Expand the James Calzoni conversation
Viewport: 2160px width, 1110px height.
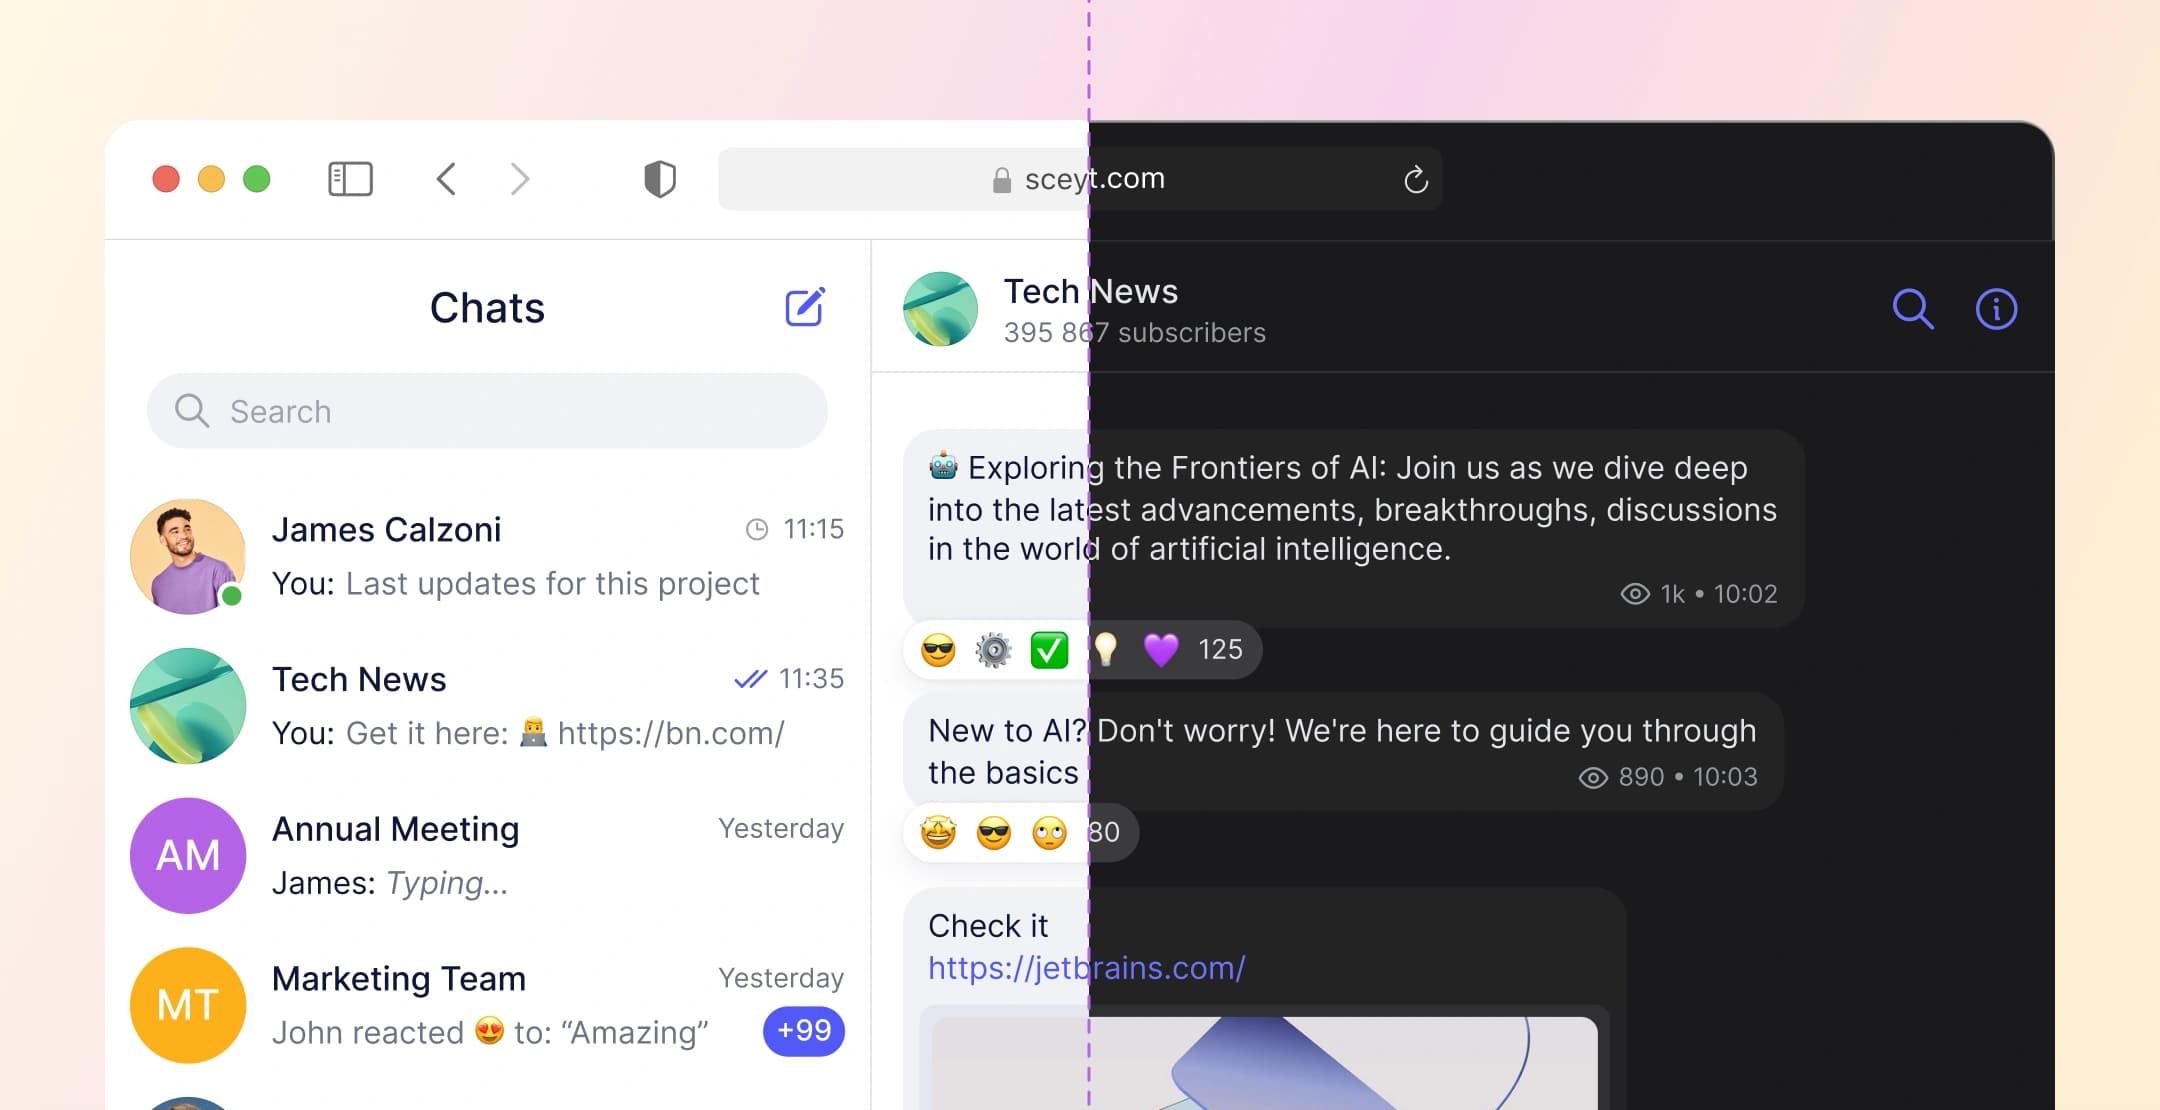pos(488,554)
